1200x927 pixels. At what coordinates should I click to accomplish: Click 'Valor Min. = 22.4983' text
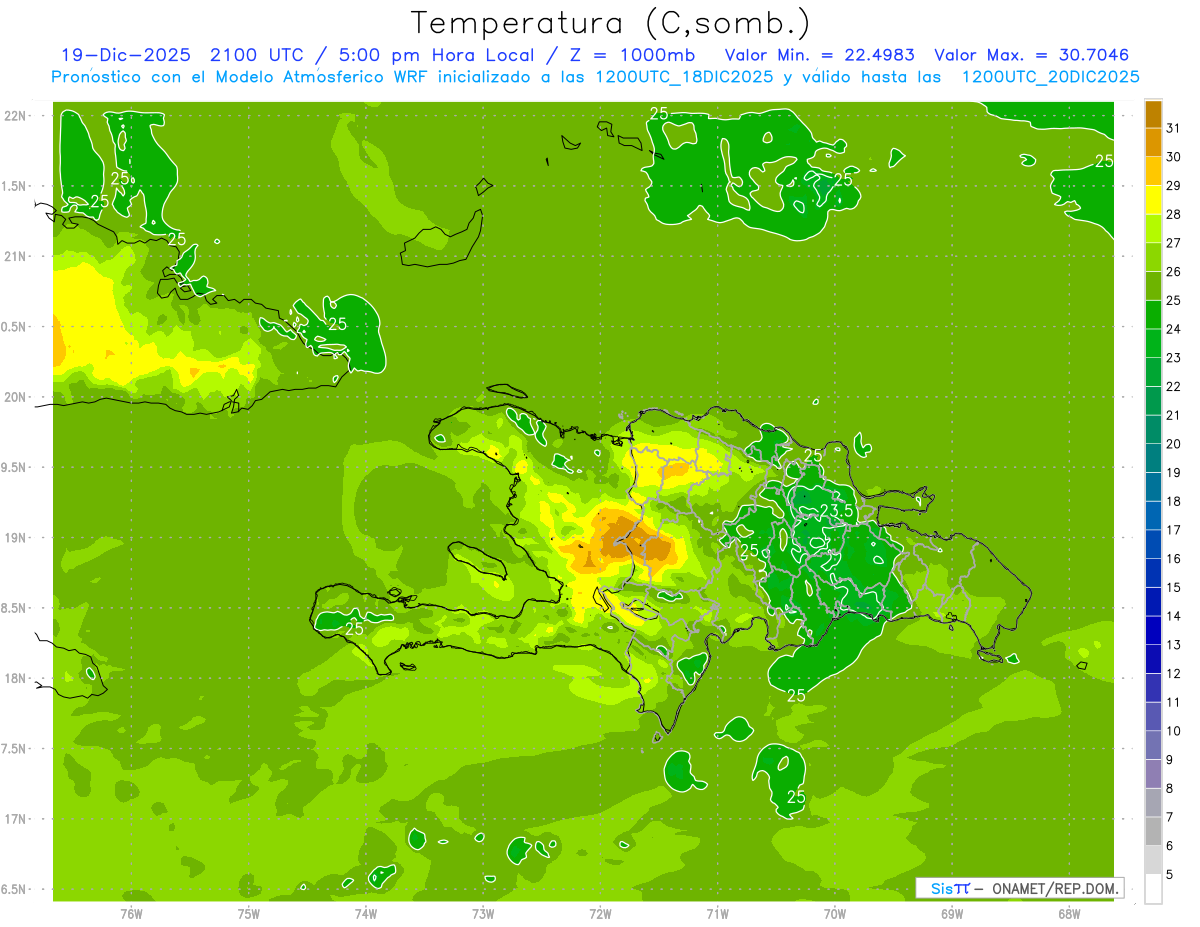click(819, 55)
